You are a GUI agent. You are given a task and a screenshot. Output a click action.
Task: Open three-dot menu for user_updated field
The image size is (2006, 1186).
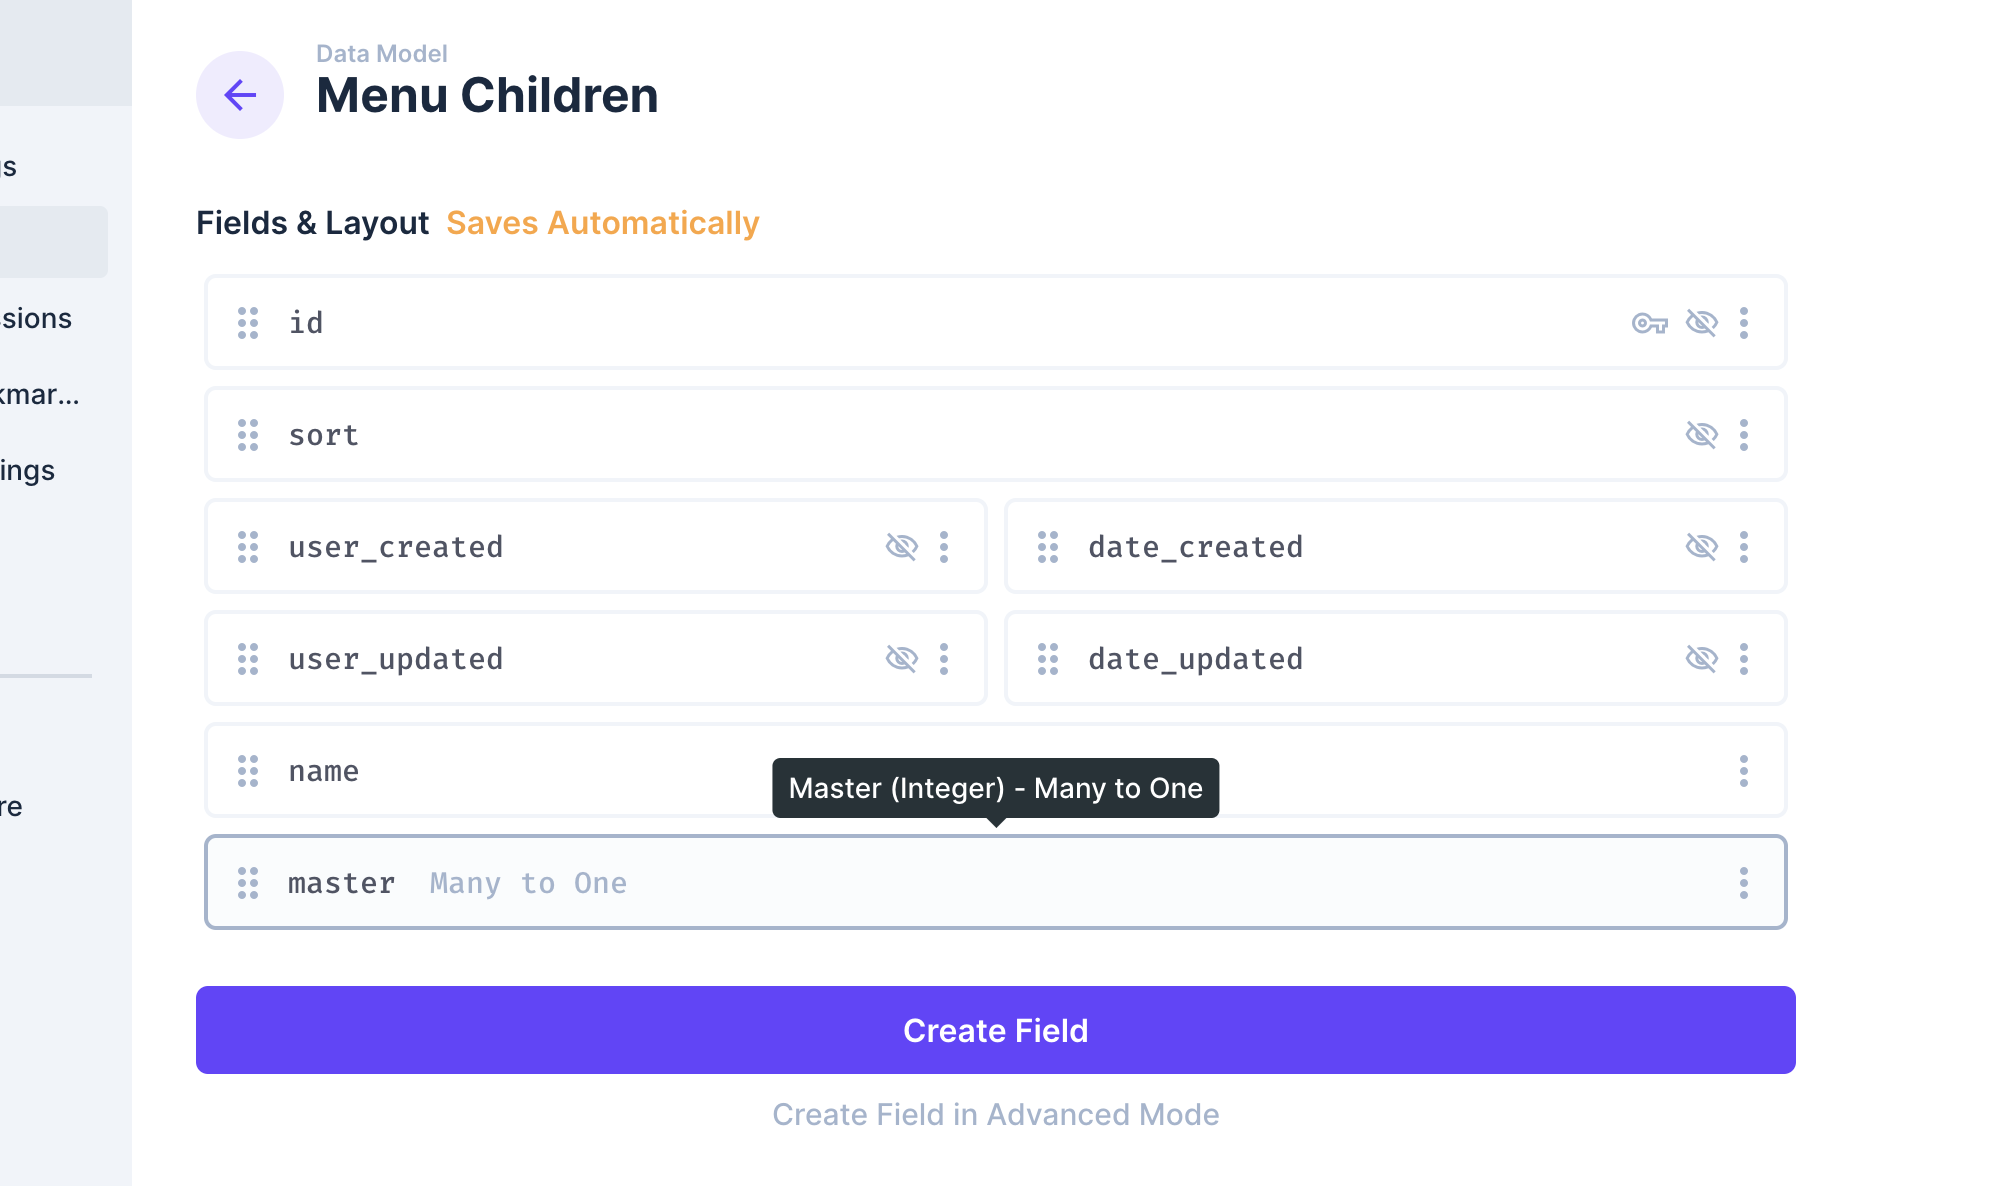click(944, 659)
